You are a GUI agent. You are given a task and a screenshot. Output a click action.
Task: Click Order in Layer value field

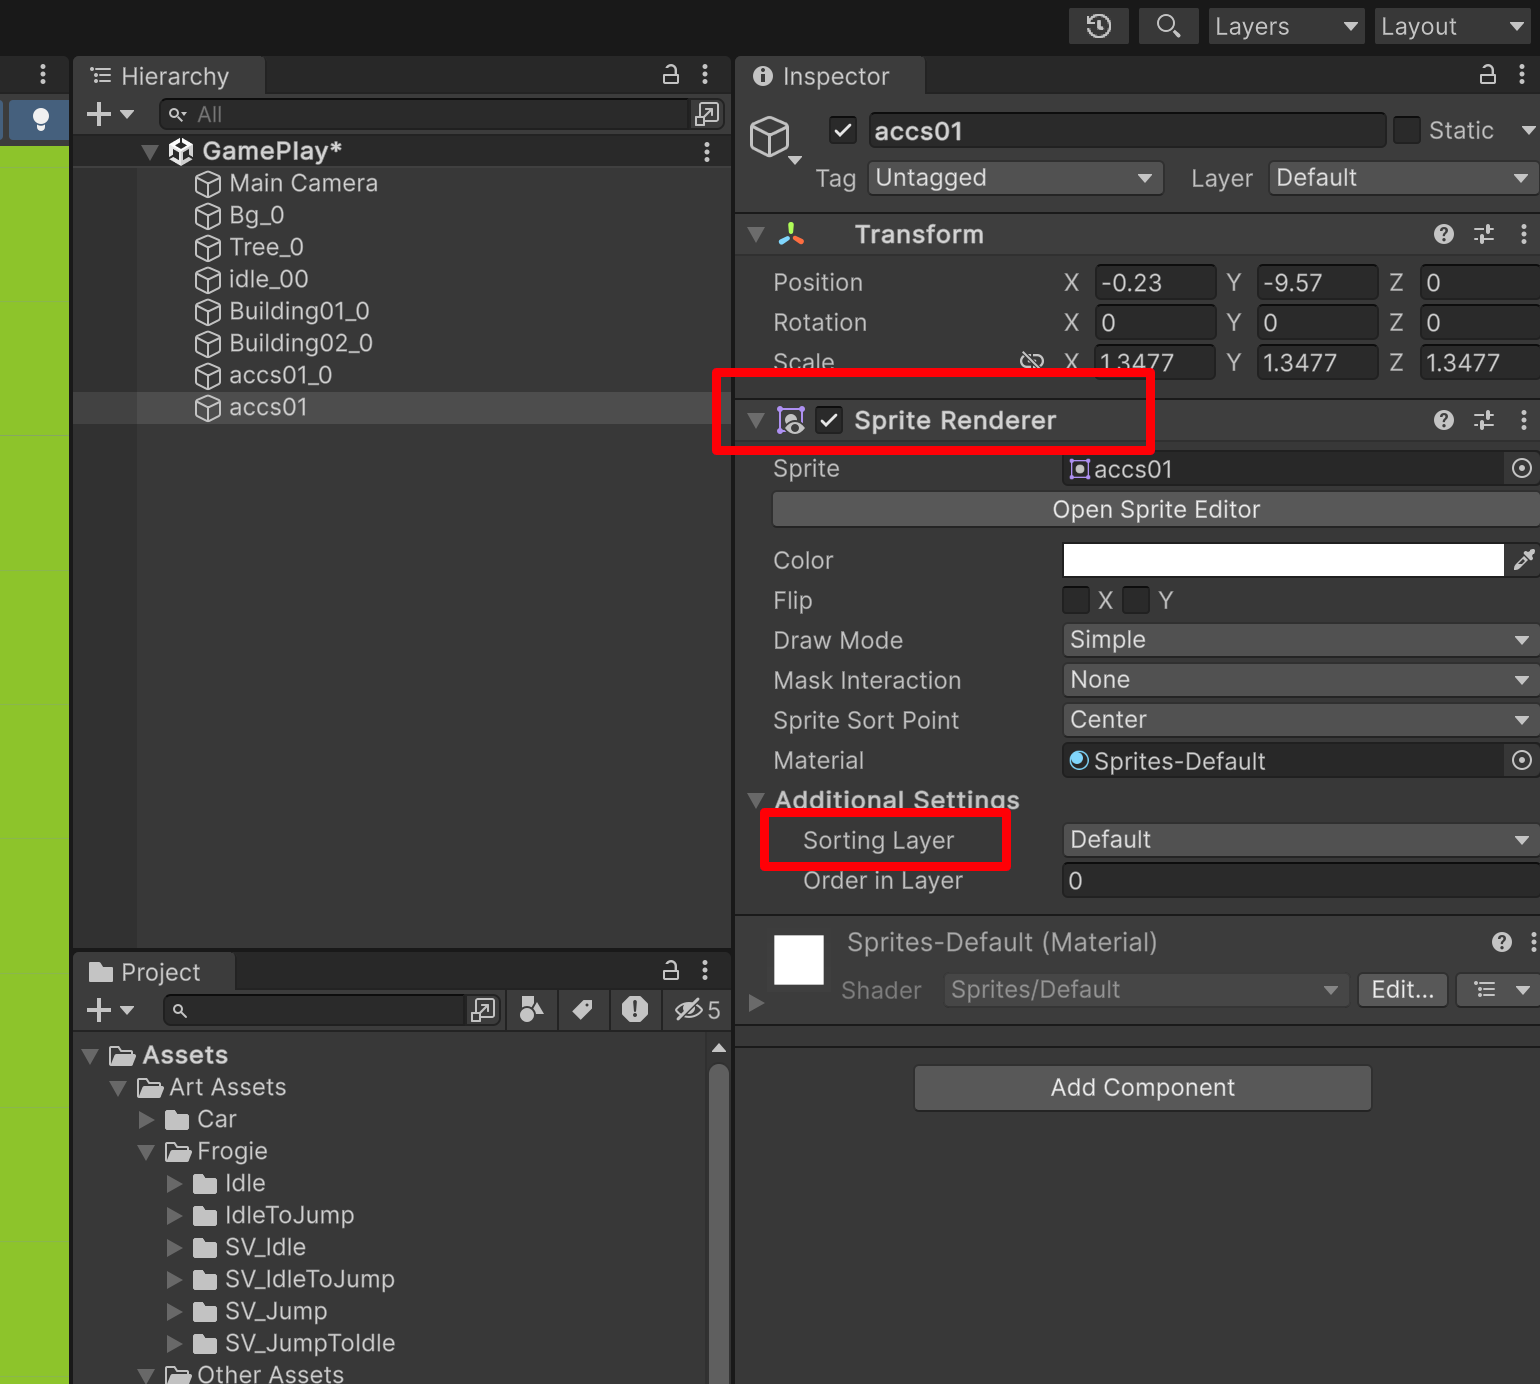(1300, 881)
